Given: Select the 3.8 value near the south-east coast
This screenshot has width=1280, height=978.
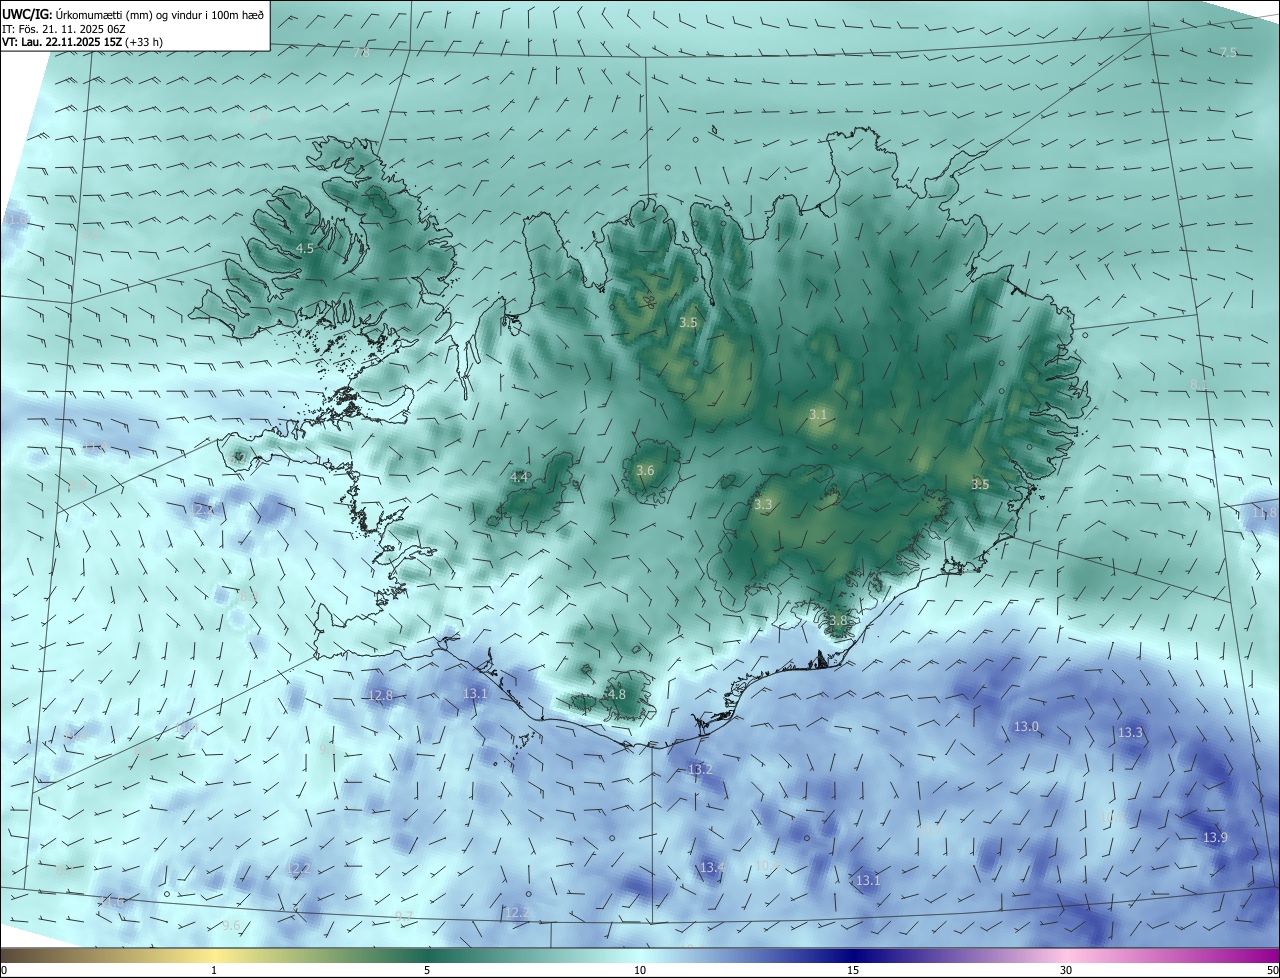Looking at the screenshot, I should tap(838, 621).
